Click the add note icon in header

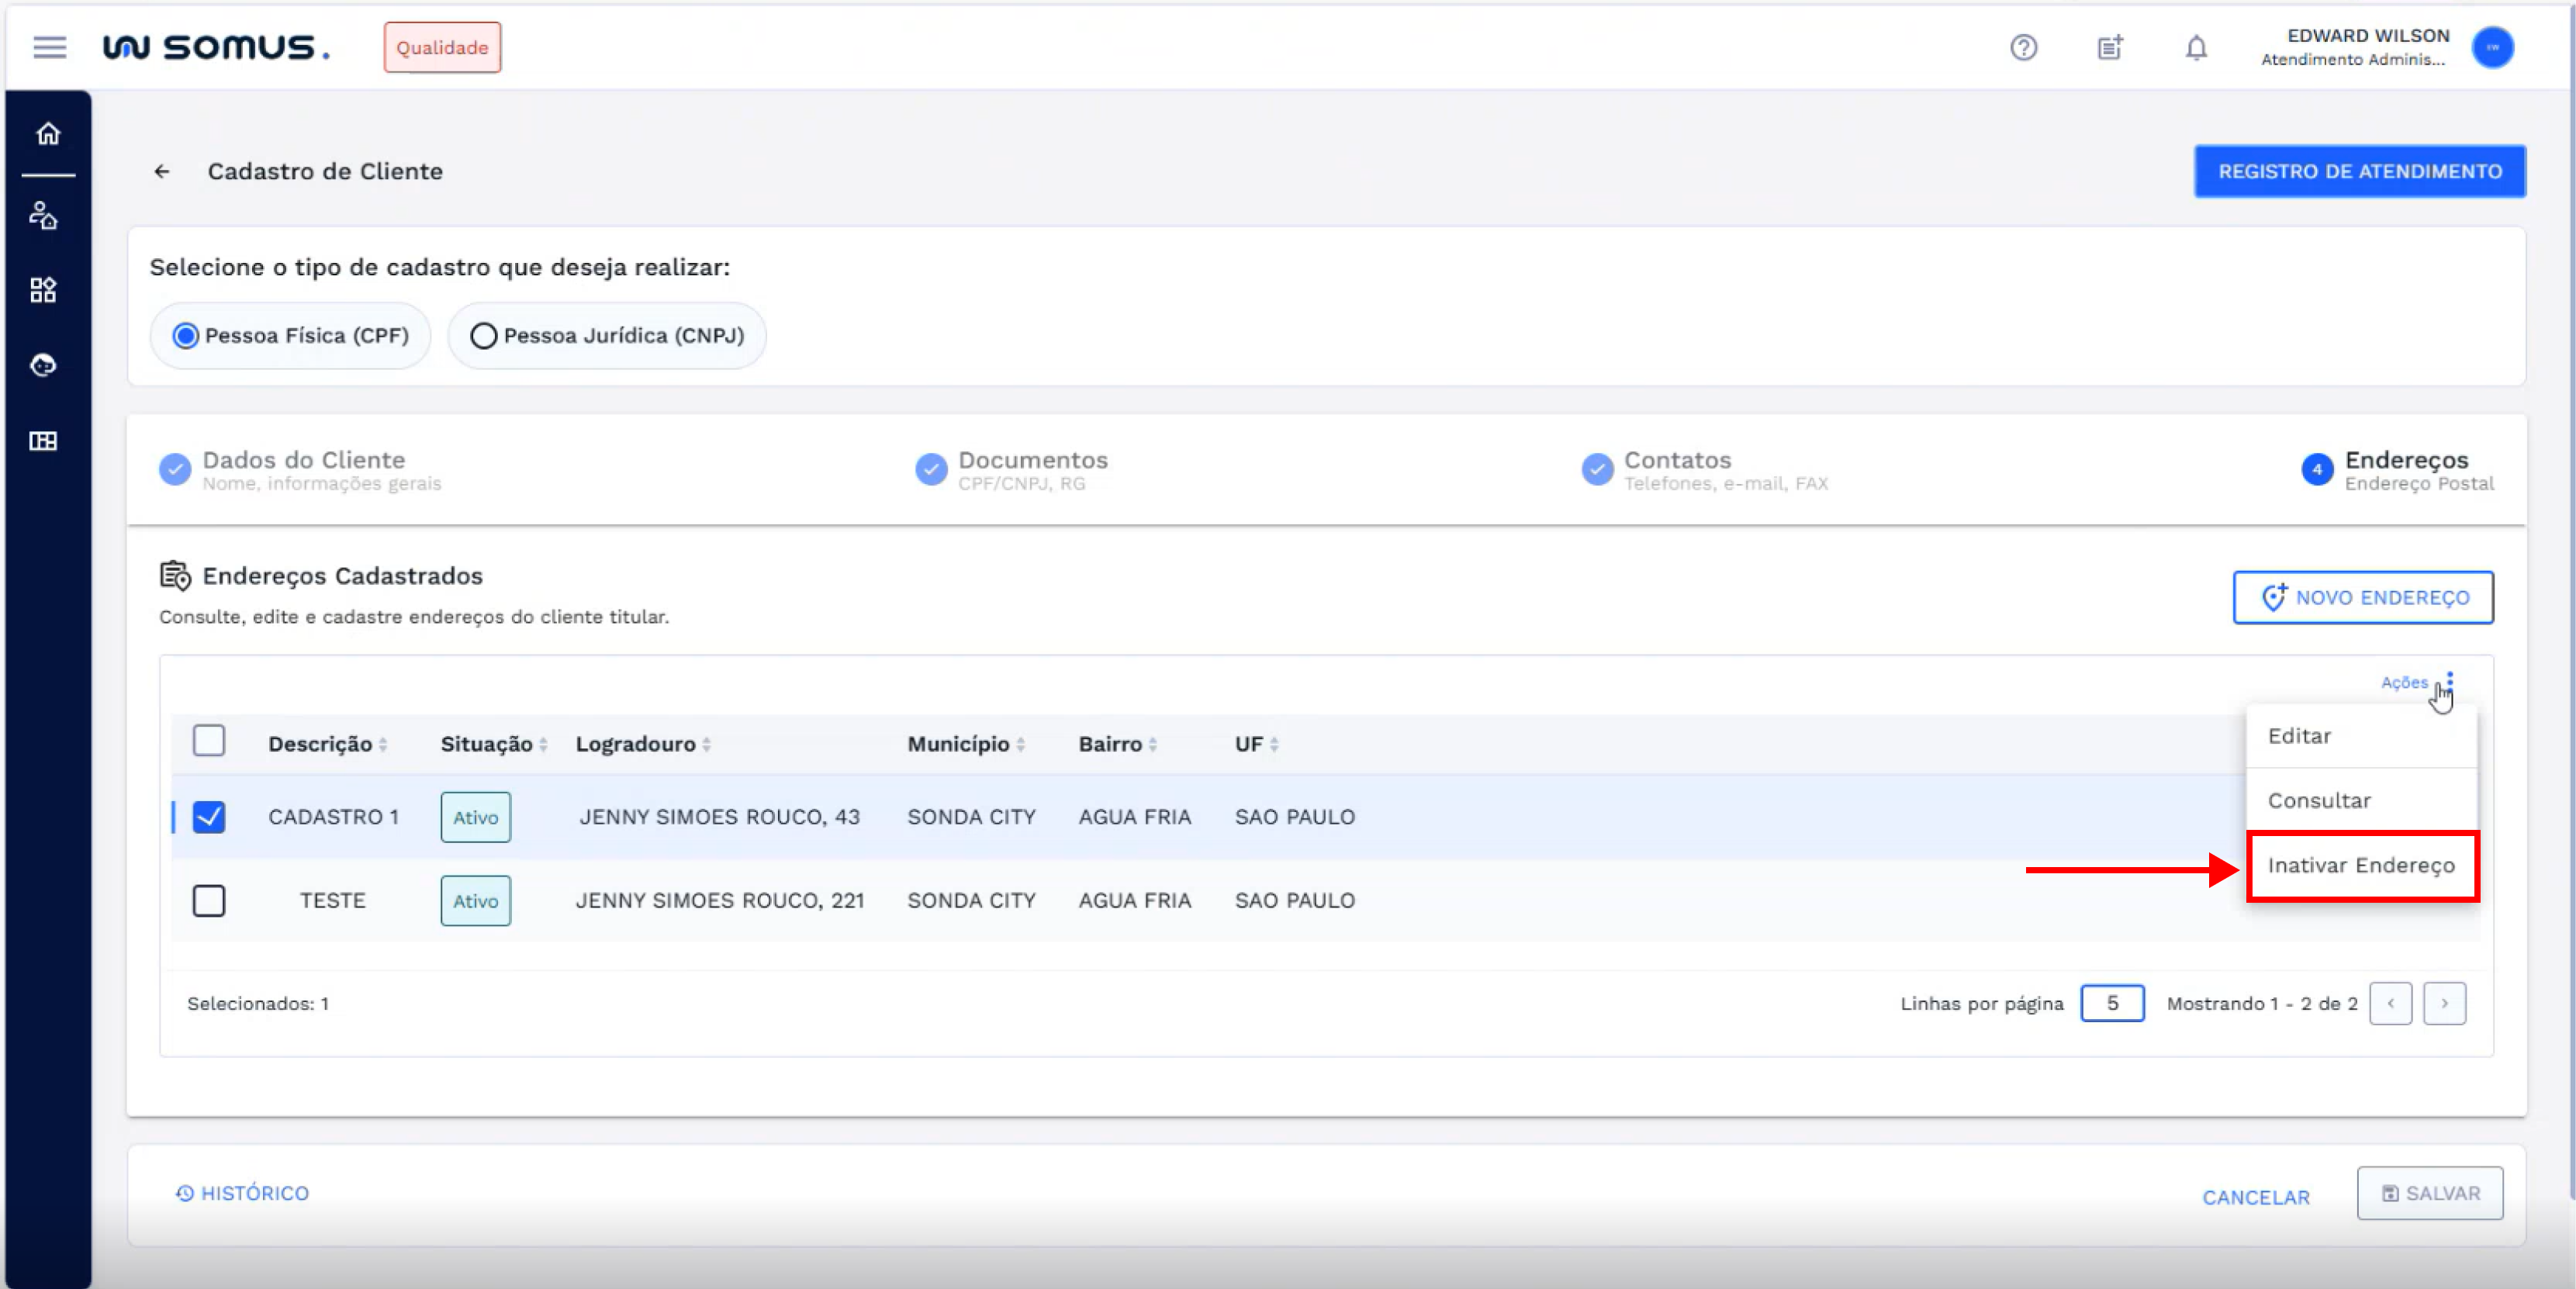(2109, 47)
